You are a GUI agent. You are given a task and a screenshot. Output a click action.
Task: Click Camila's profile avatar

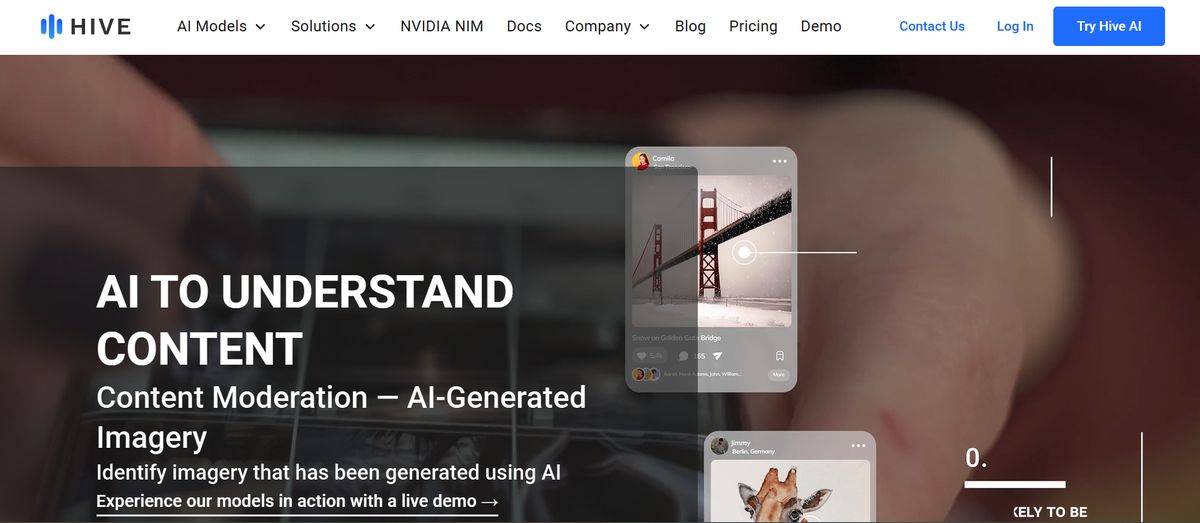tap(641, 161)
